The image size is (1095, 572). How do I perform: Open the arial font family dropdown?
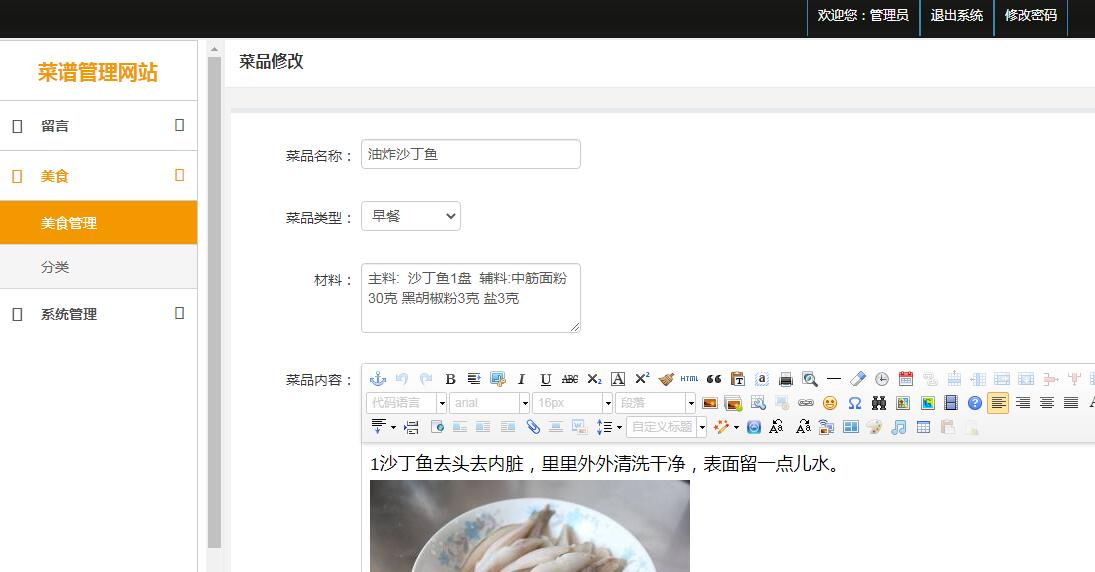click(x=489, y=403)
